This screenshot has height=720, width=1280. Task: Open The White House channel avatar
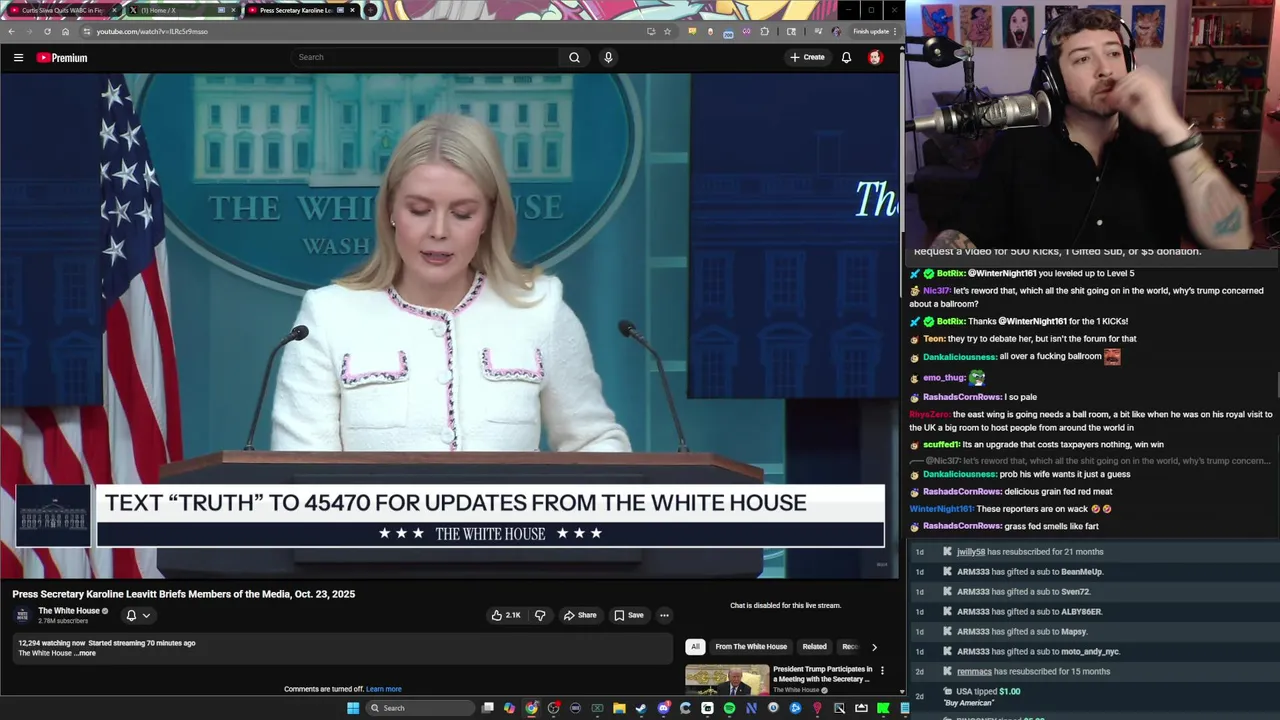tap(22, 615)
